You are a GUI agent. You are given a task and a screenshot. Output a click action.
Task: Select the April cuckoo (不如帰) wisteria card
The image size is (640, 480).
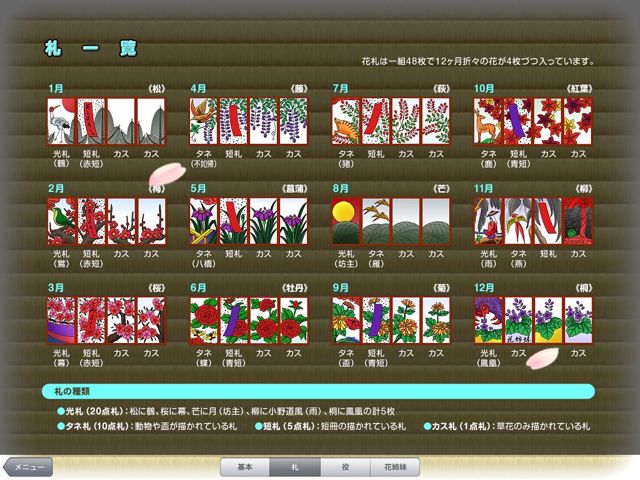[x=203, y=121]
